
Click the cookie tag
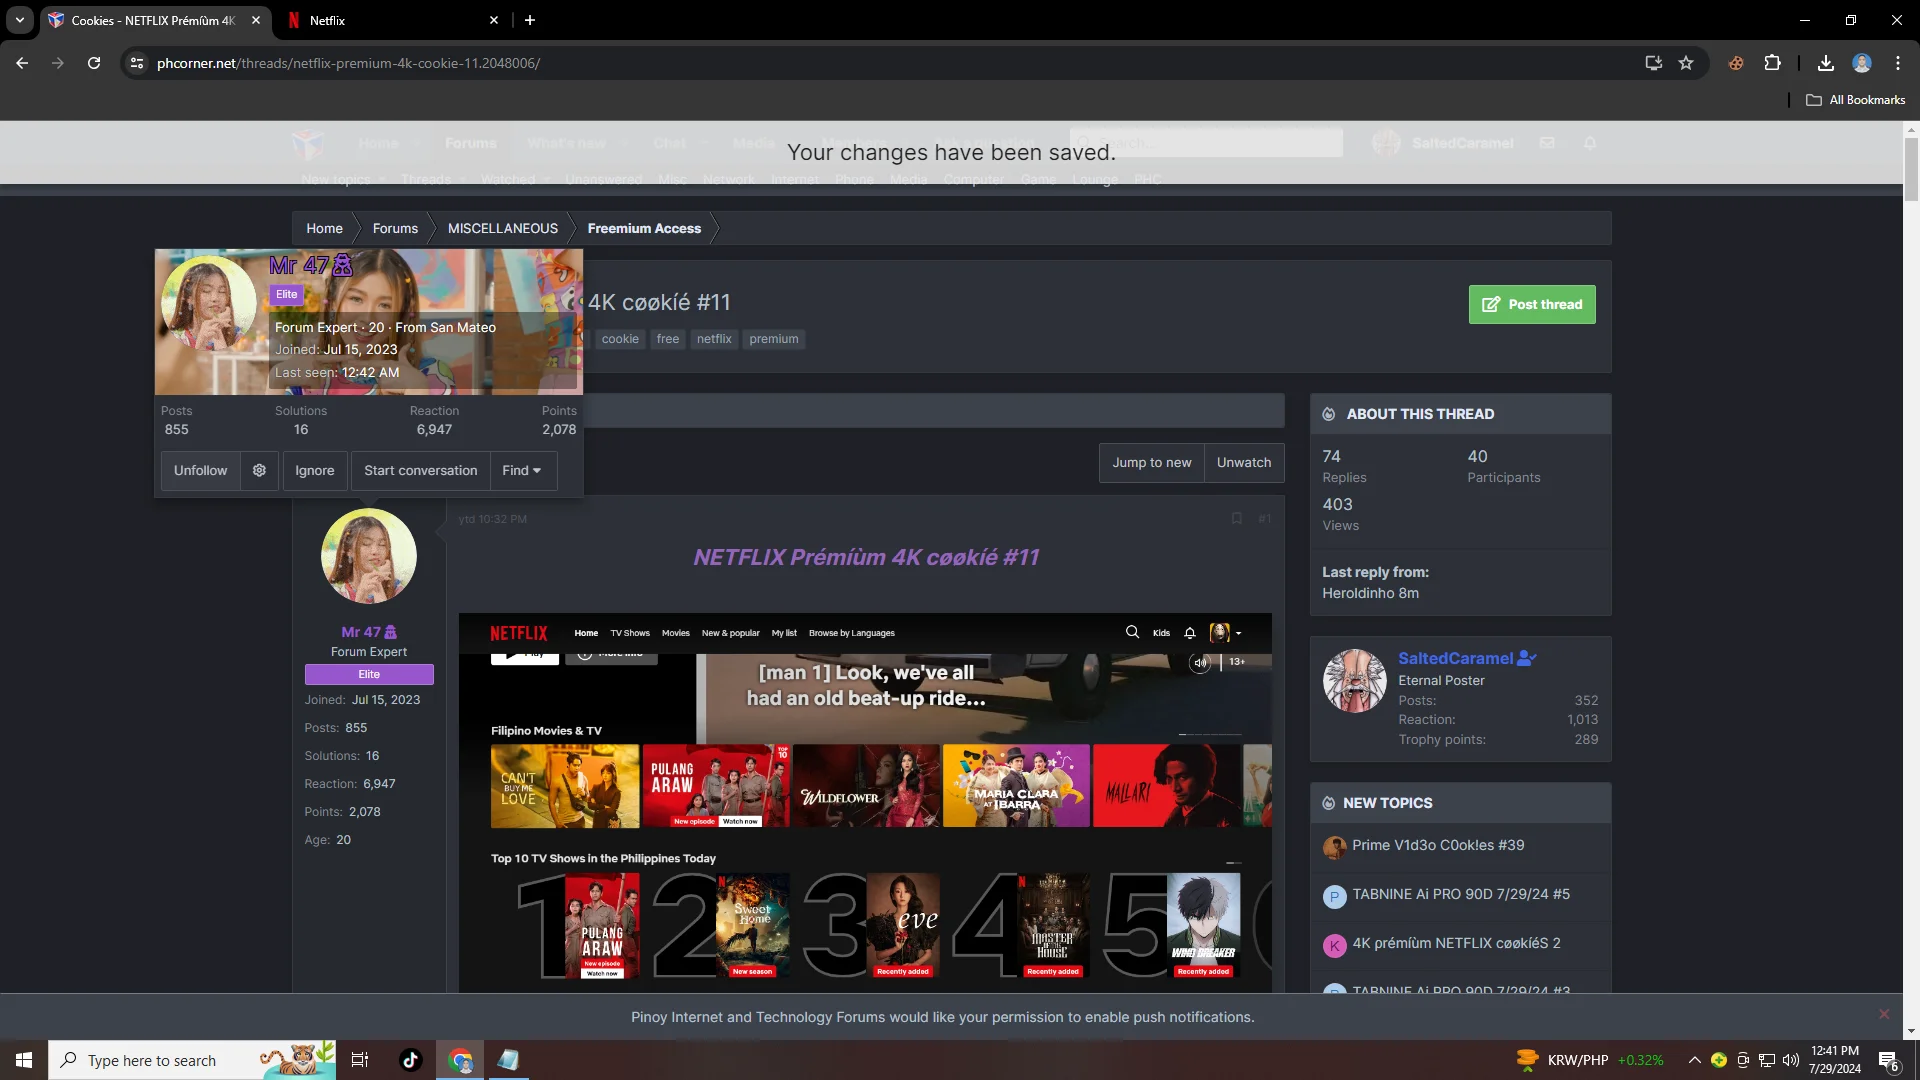[620, 339]
